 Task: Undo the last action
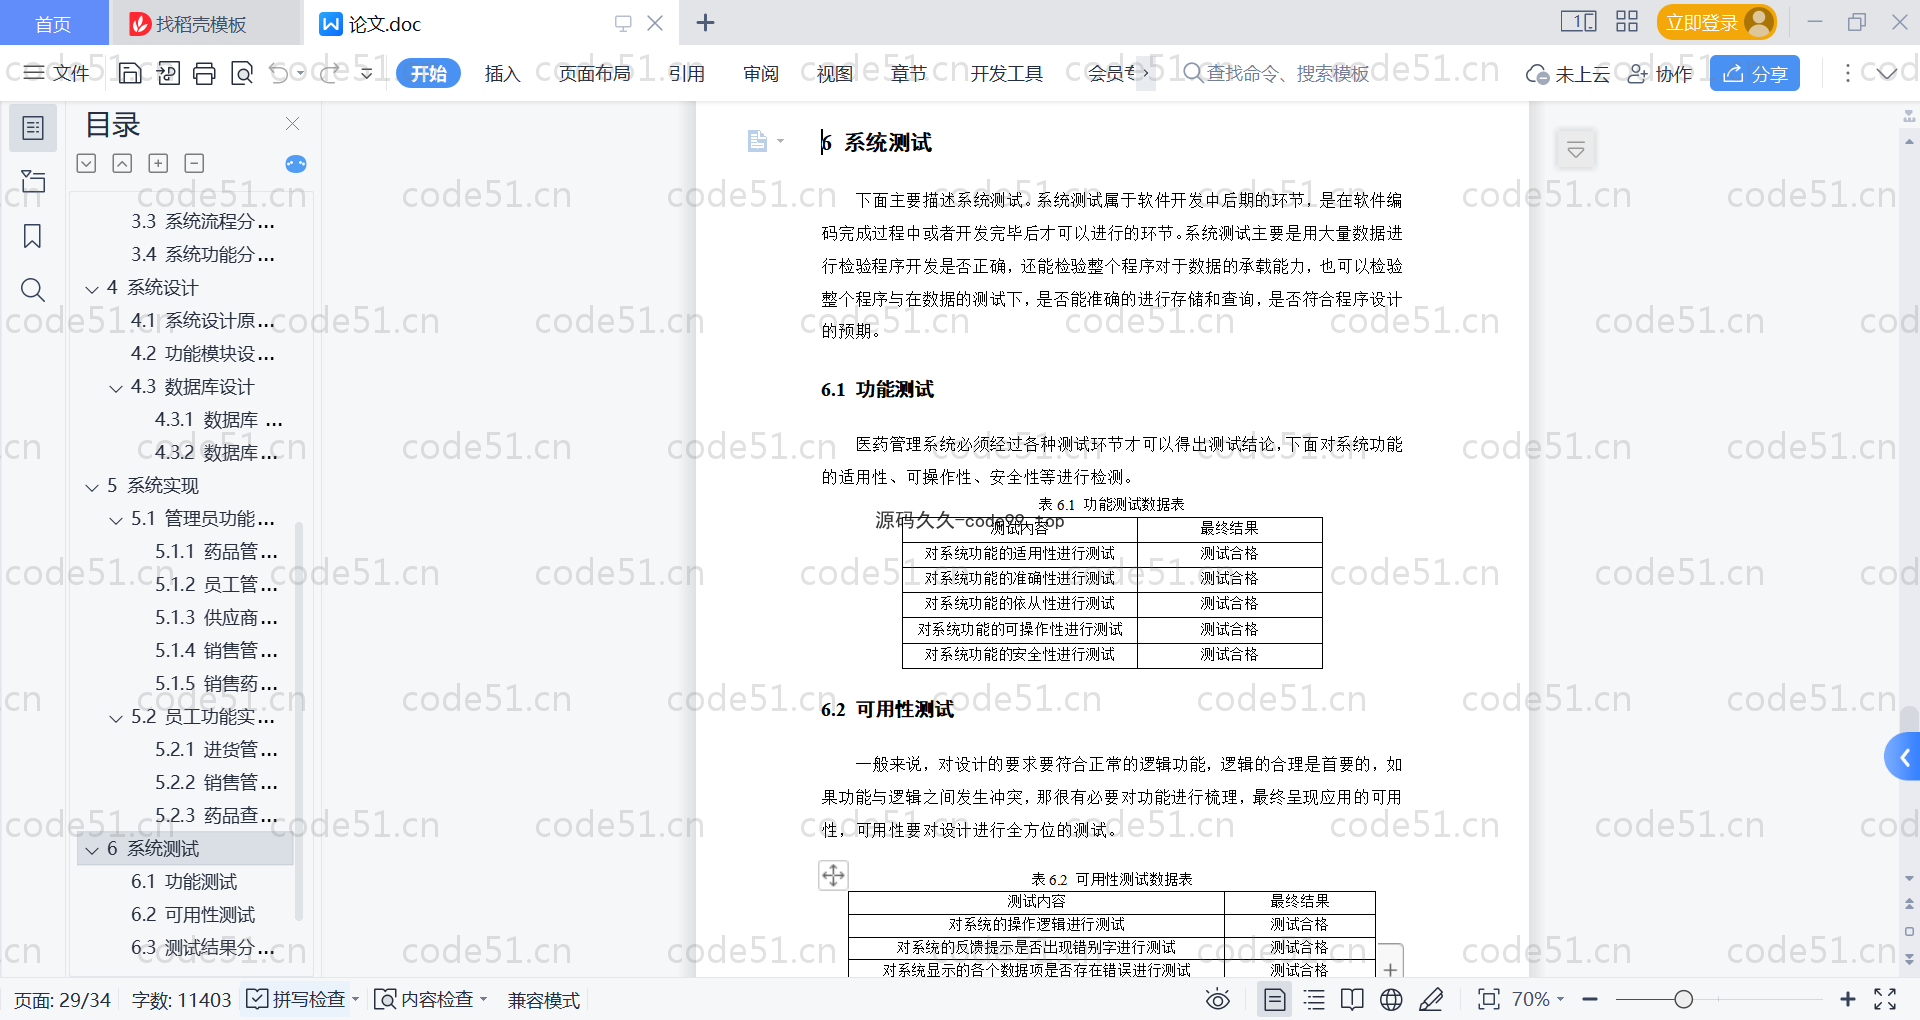click(279, 73)
